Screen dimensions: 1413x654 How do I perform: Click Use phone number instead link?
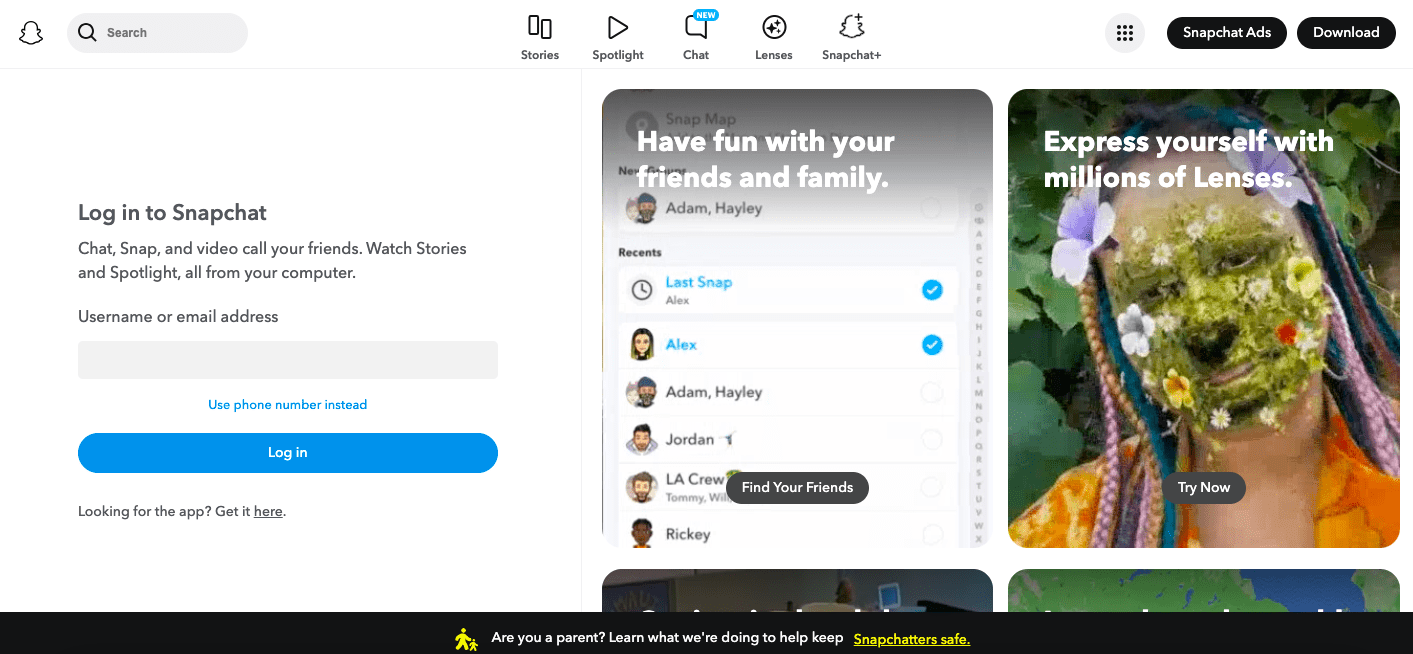click(x=288, y=405)
